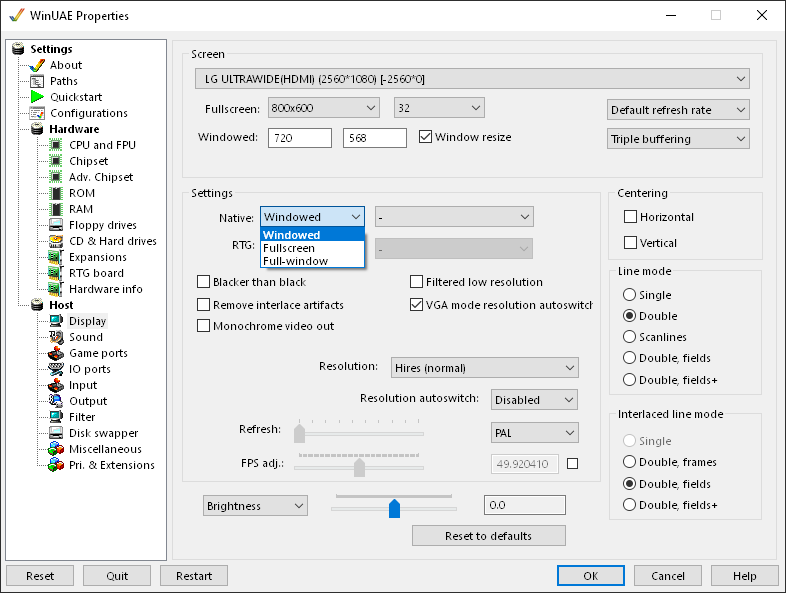Click the Windowed width field 720
Image resolution: width=786 pixels, height=593 pixels.
pos(300,138)
